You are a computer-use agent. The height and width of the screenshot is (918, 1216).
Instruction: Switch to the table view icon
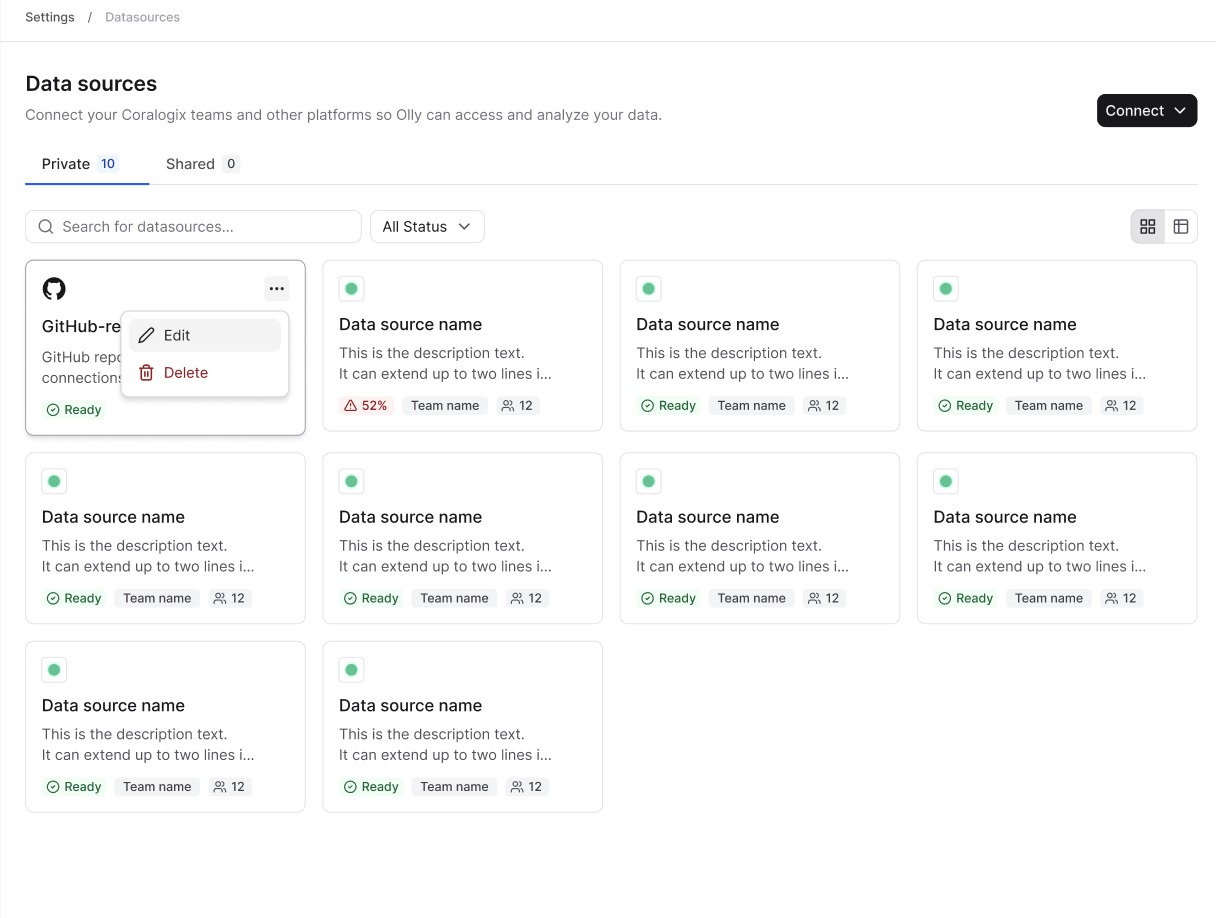coord(1181,226)
